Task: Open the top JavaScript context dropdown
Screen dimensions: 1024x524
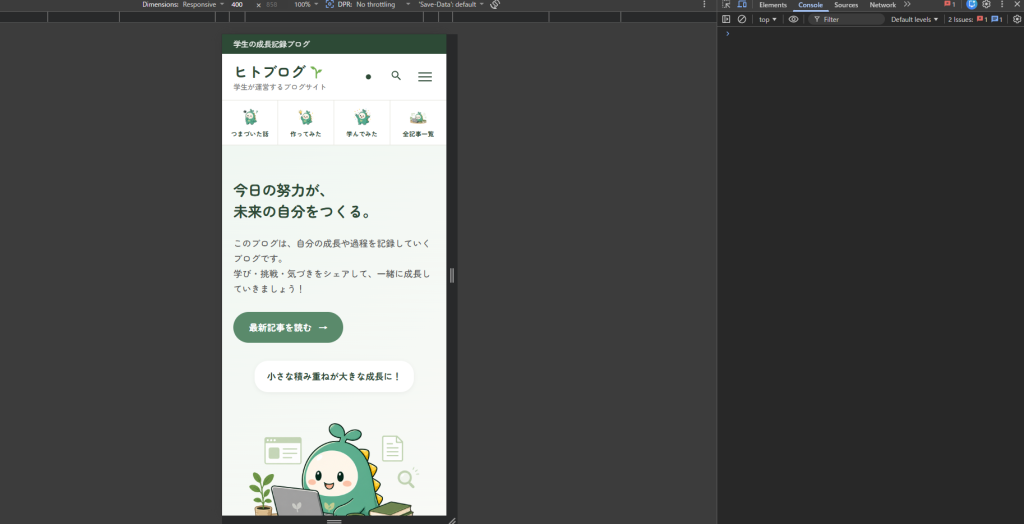Action: point(768,20)
